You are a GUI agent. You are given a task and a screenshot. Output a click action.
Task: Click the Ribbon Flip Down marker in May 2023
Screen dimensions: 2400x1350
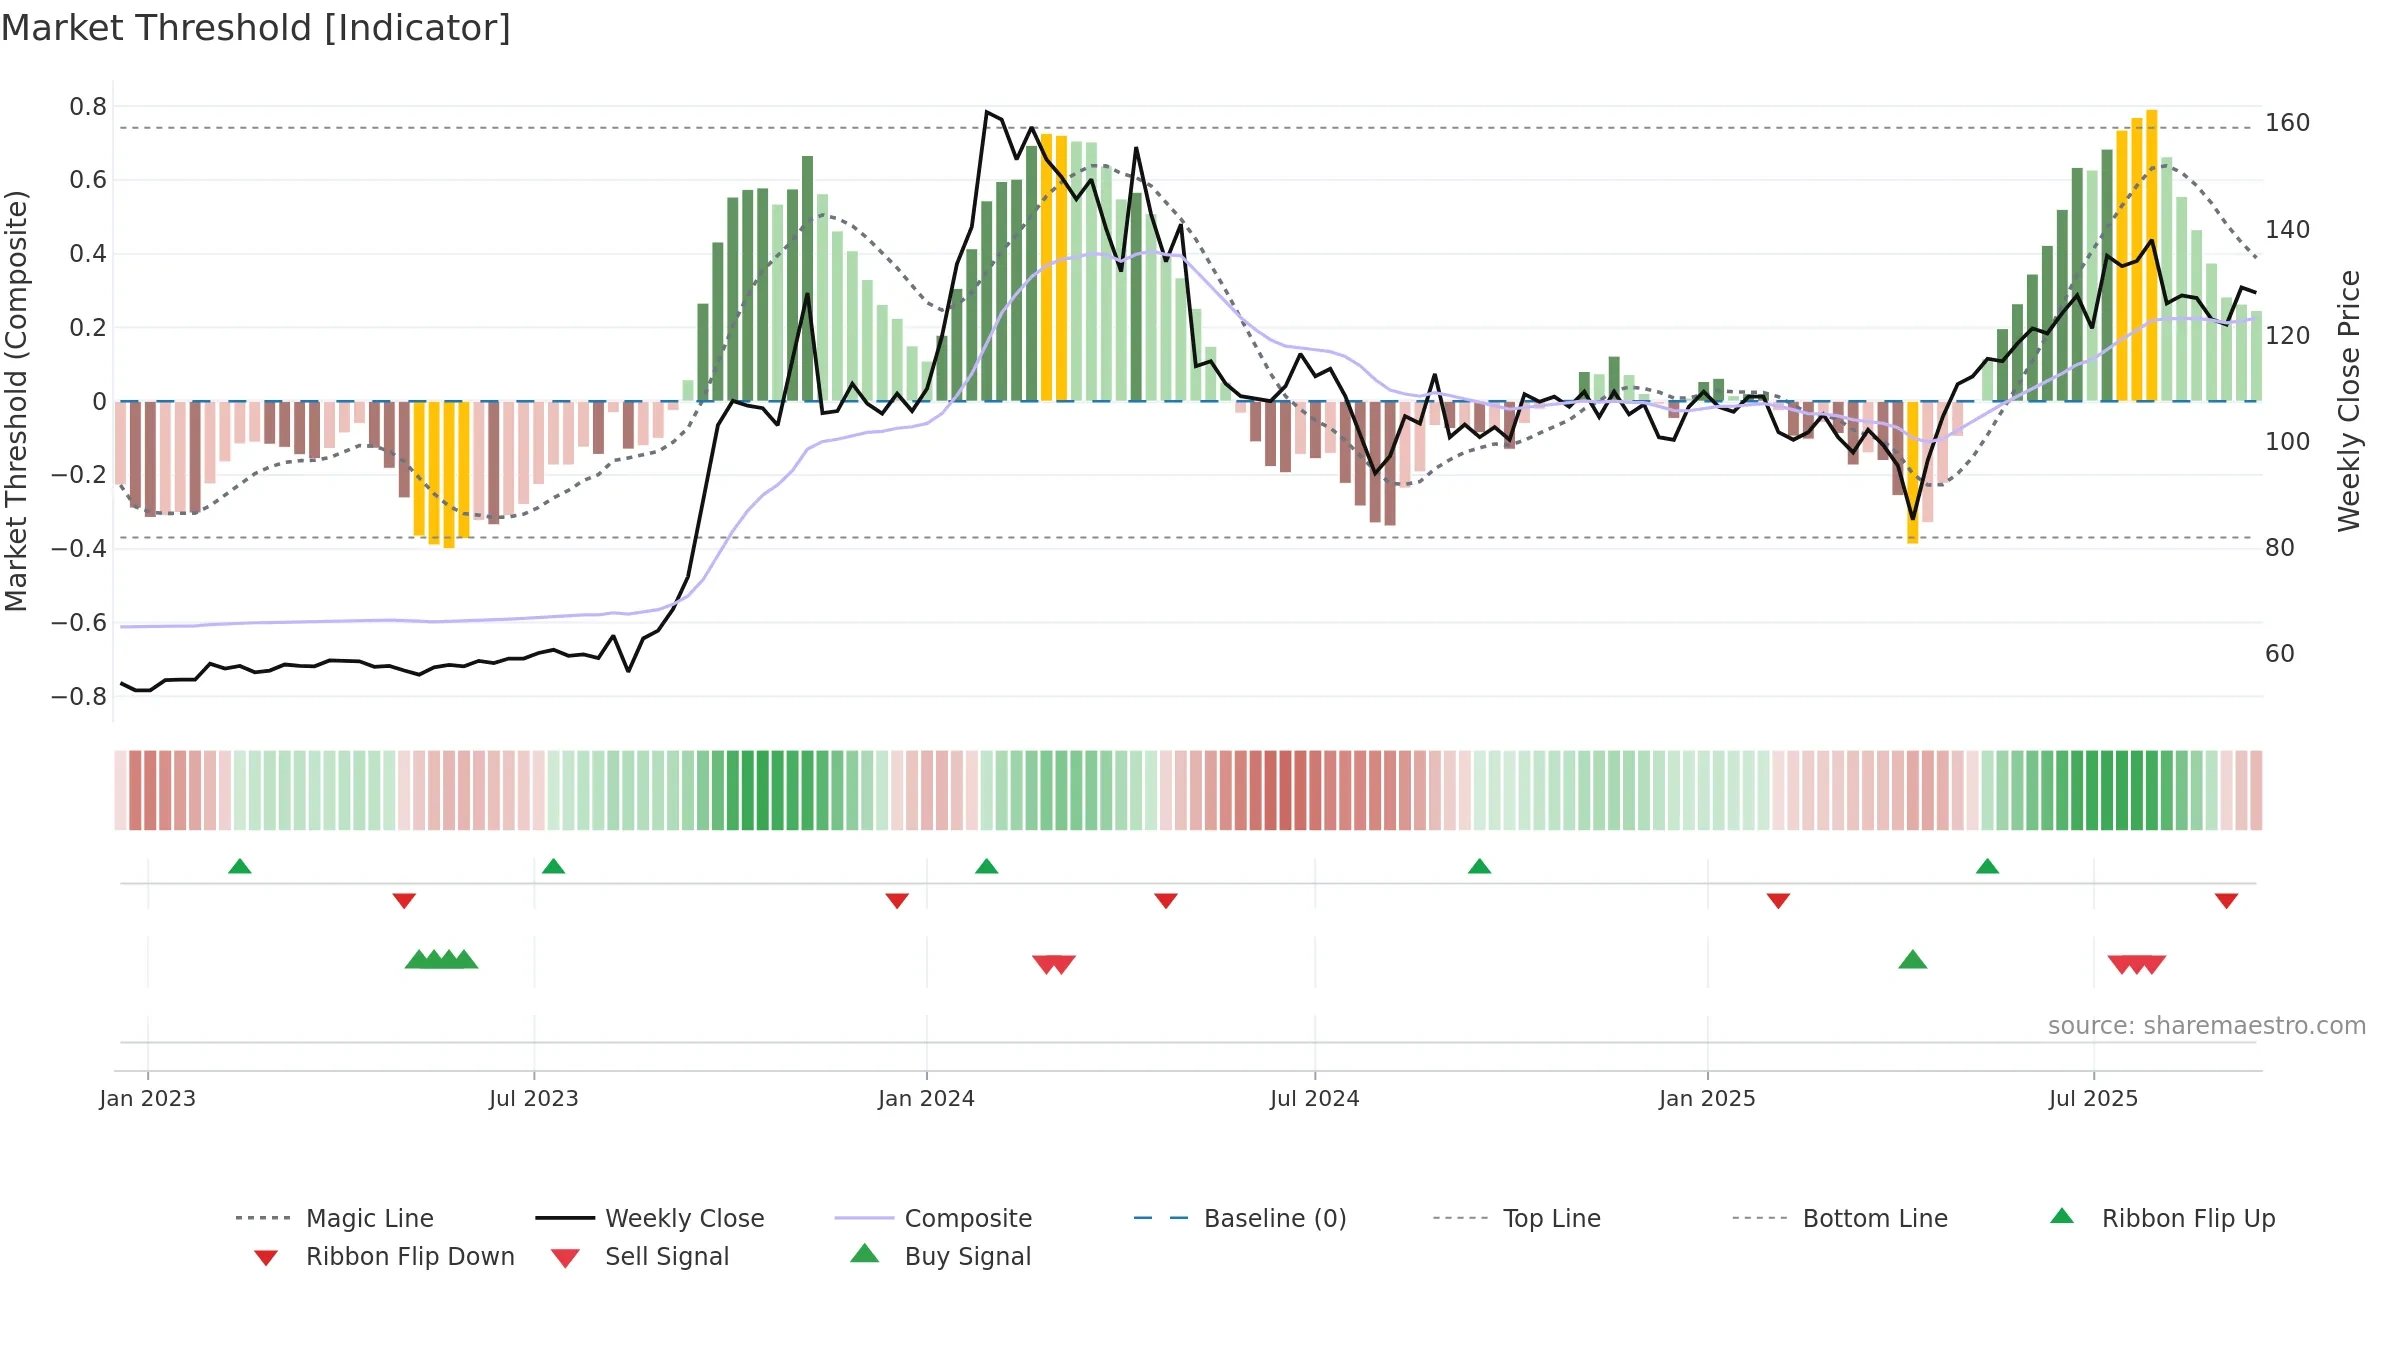(404, 901)
